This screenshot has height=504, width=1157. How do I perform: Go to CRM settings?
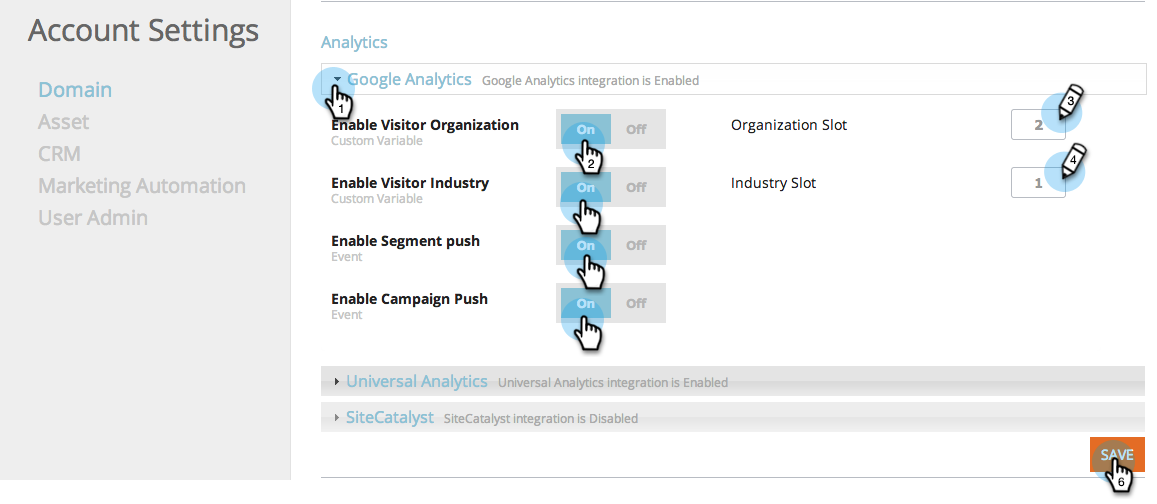[60, 153]
